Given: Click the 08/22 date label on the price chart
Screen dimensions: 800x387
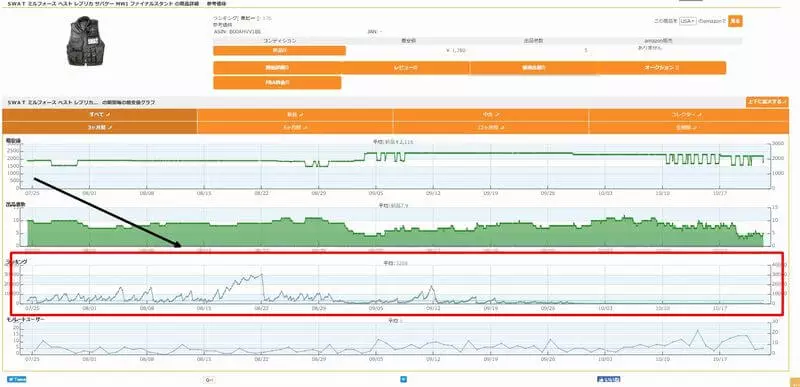Looking at the screenshot, I should point(261,194).
